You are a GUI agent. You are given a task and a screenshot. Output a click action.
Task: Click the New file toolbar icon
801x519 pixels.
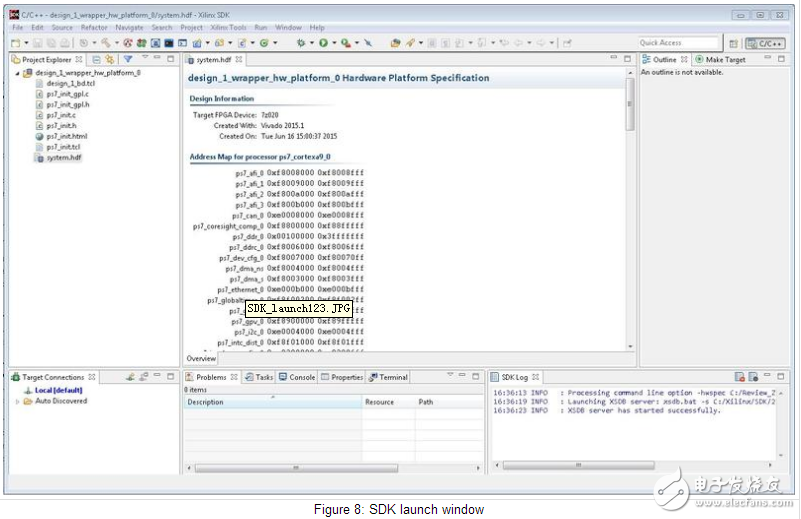pos(15,43)
